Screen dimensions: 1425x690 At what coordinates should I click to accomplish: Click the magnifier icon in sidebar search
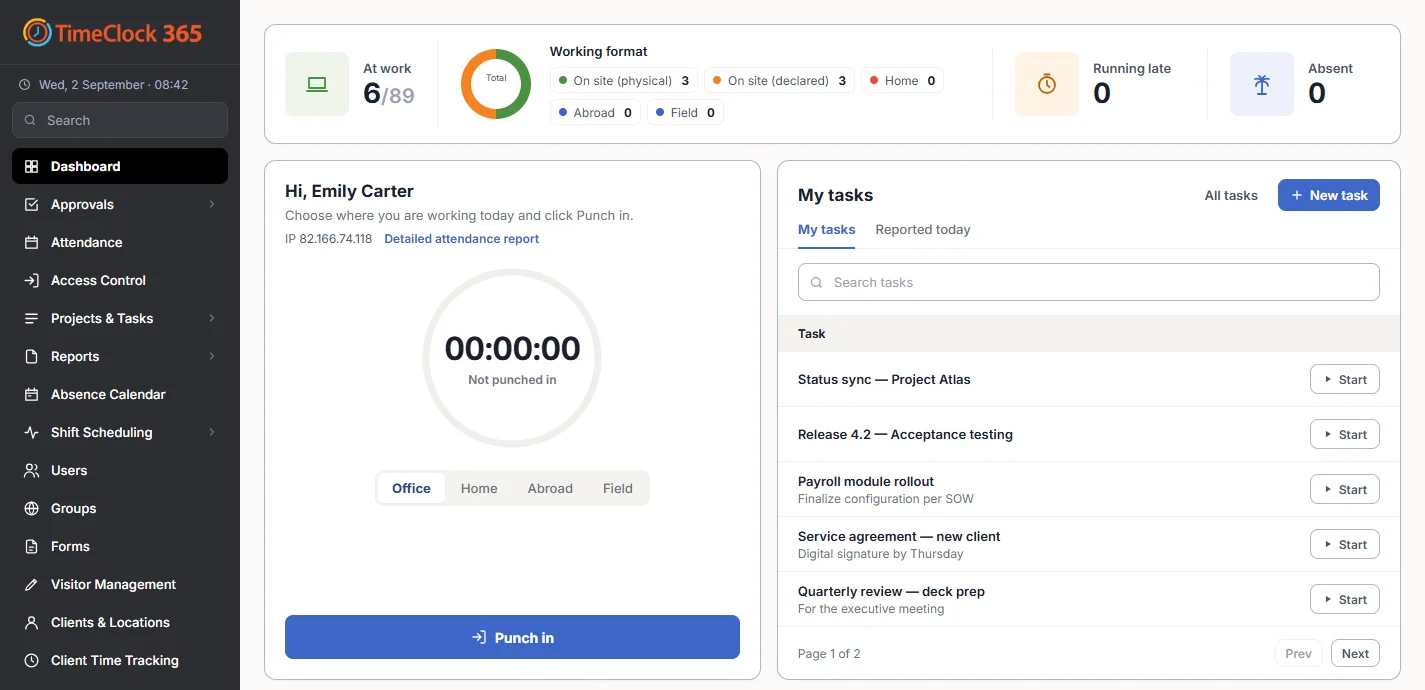(x=31, y=120)
